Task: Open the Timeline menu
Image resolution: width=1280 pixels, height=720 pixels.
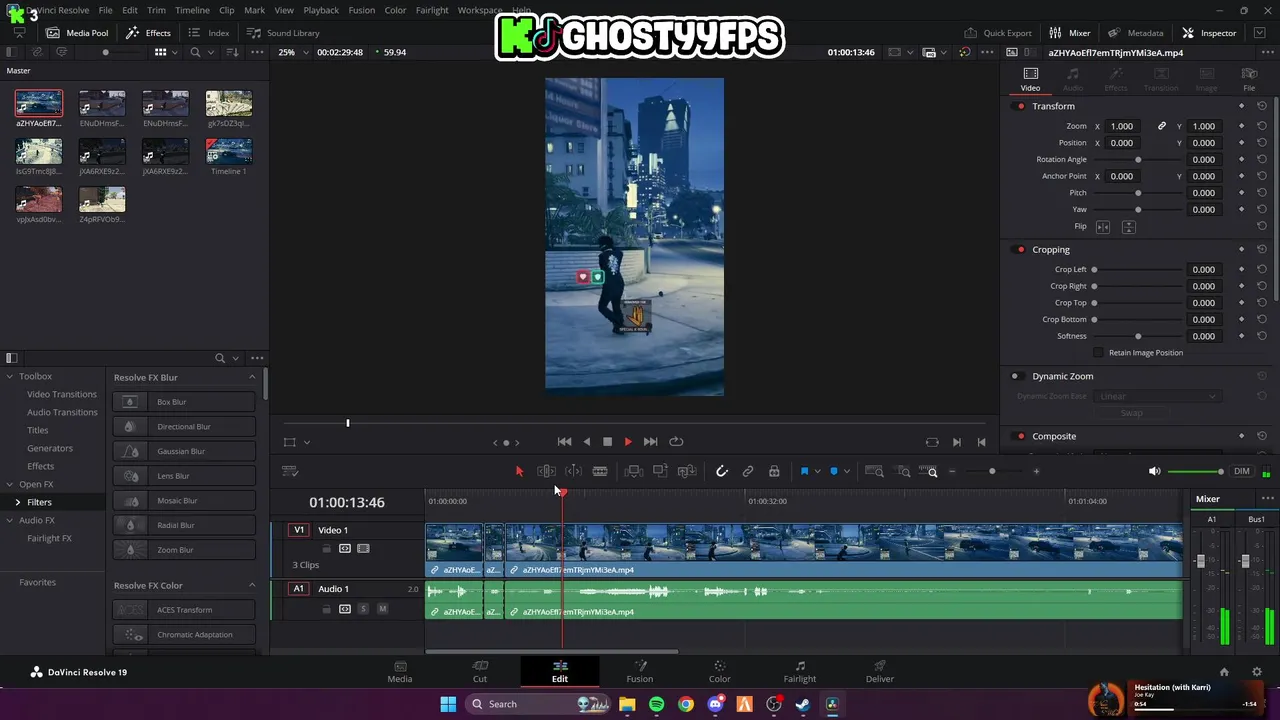Action: (192, 10)
